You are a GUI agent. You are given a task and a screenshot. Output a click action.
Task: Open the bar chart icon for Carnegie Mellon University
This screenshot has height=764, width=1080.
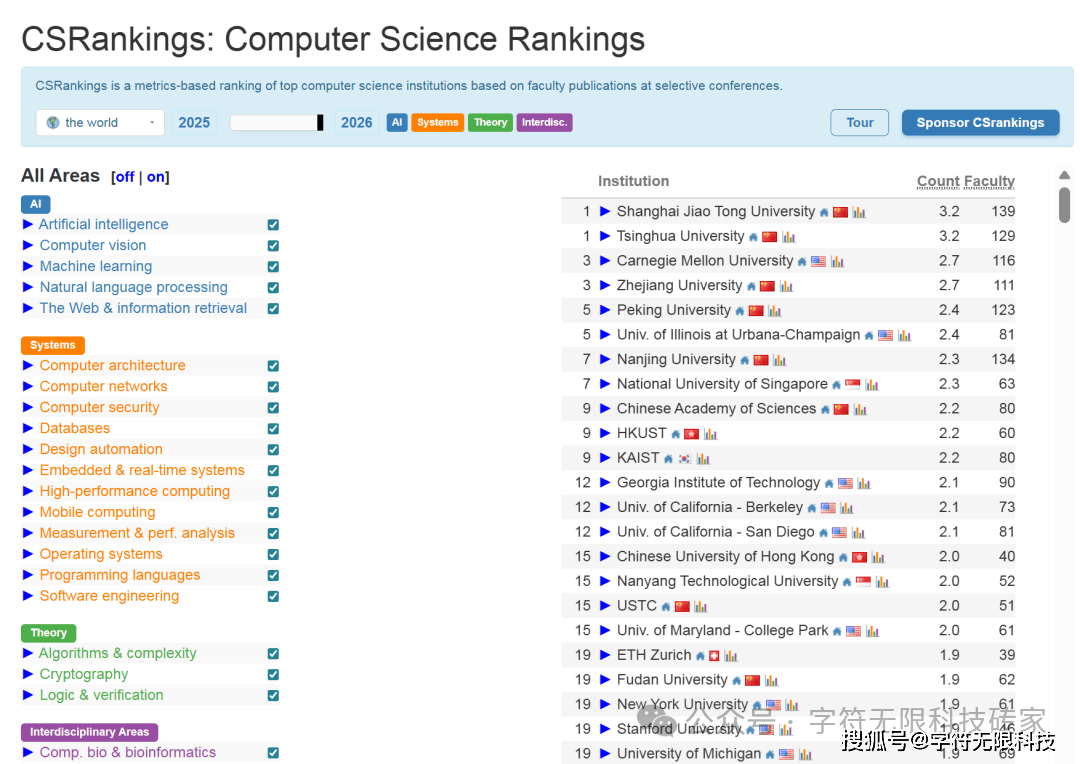tap(837, 262)
